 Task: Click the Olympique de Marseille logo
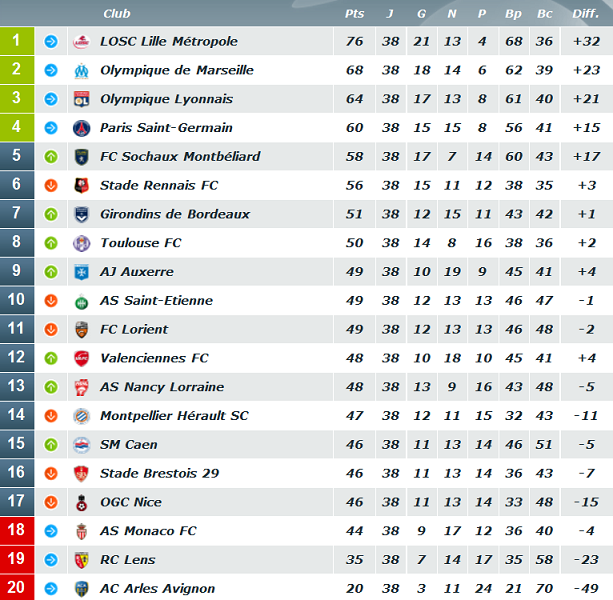tap(81, 71)
